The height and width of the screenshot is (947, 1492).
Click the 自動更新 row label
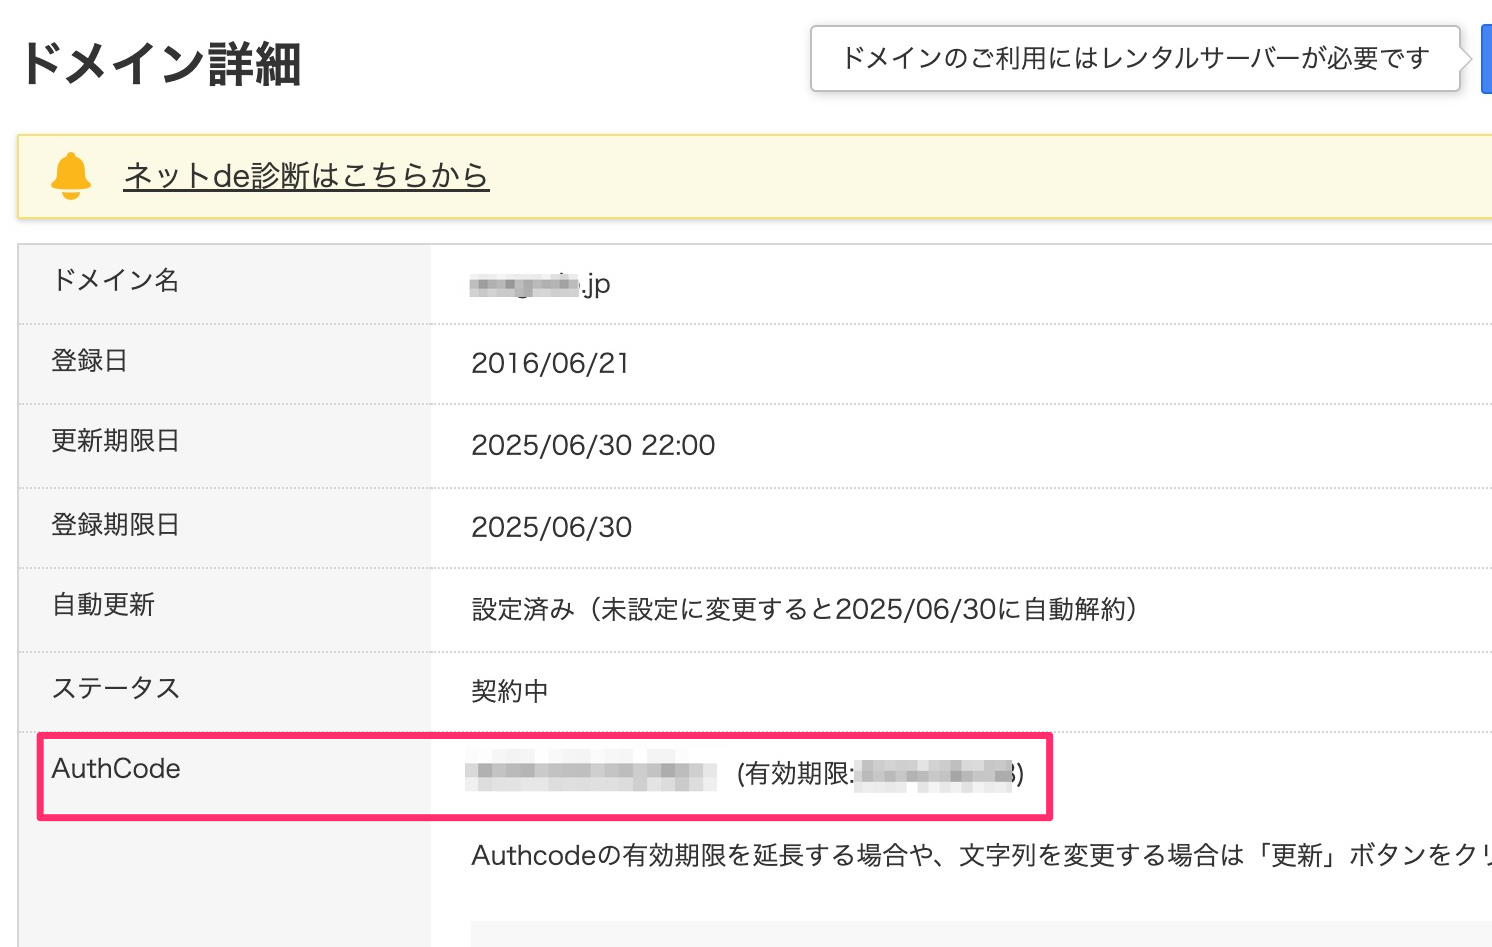[x=103, y=605]
